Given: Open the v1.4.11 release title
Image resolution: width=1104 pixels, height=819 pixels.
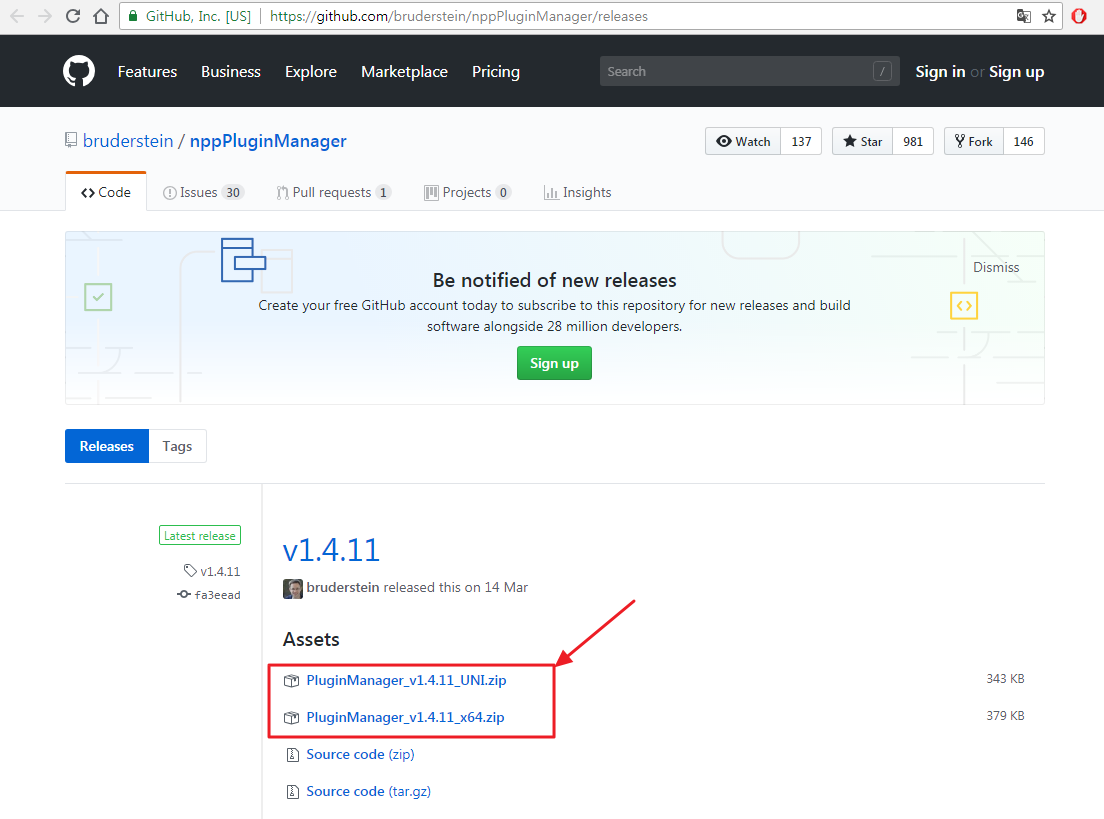Looking at the screenshot, I should pyautogui.click(x=331, y=550).
